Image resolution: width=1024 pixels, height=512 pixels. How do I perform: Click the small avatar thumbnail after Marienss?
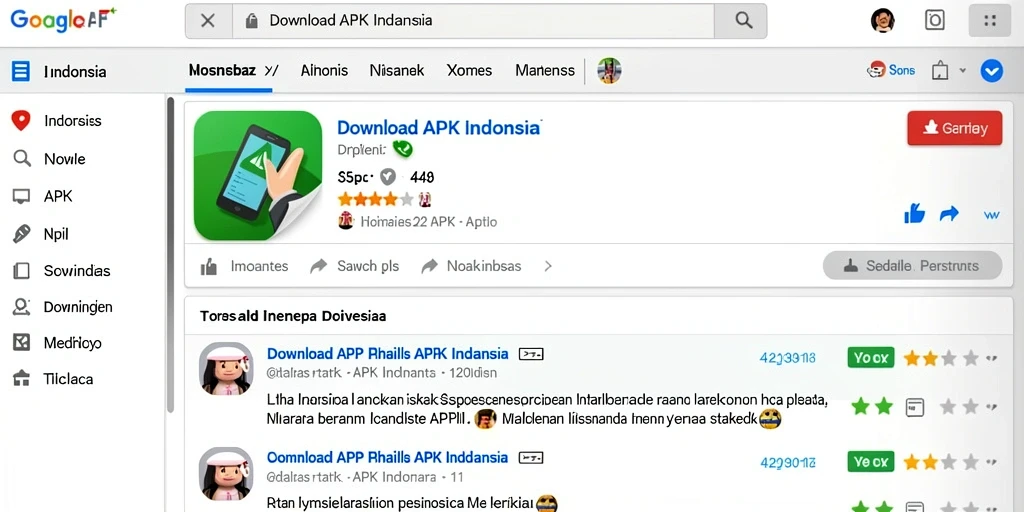(609, 71)
